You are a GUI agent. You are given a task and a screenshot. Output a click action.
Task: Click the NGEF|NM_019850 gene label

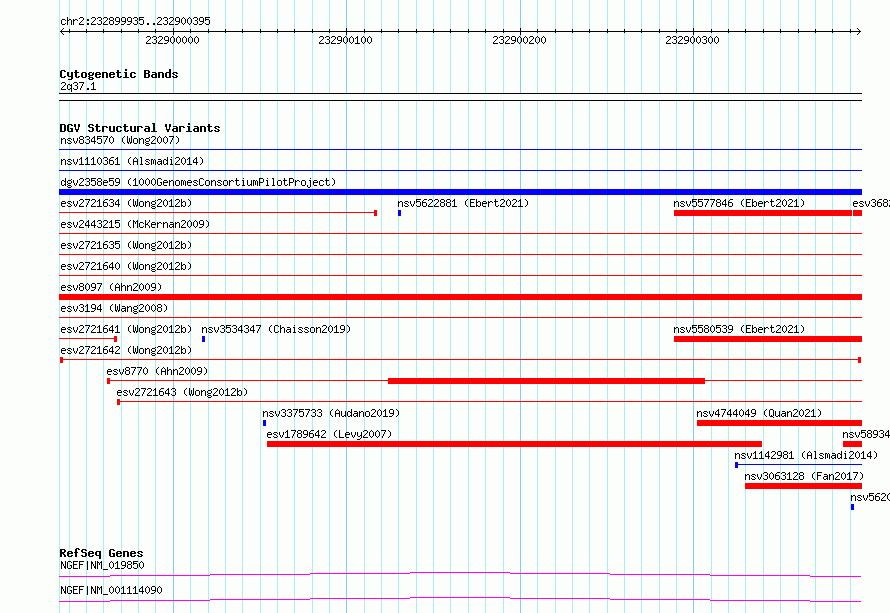tap(102, 565)
